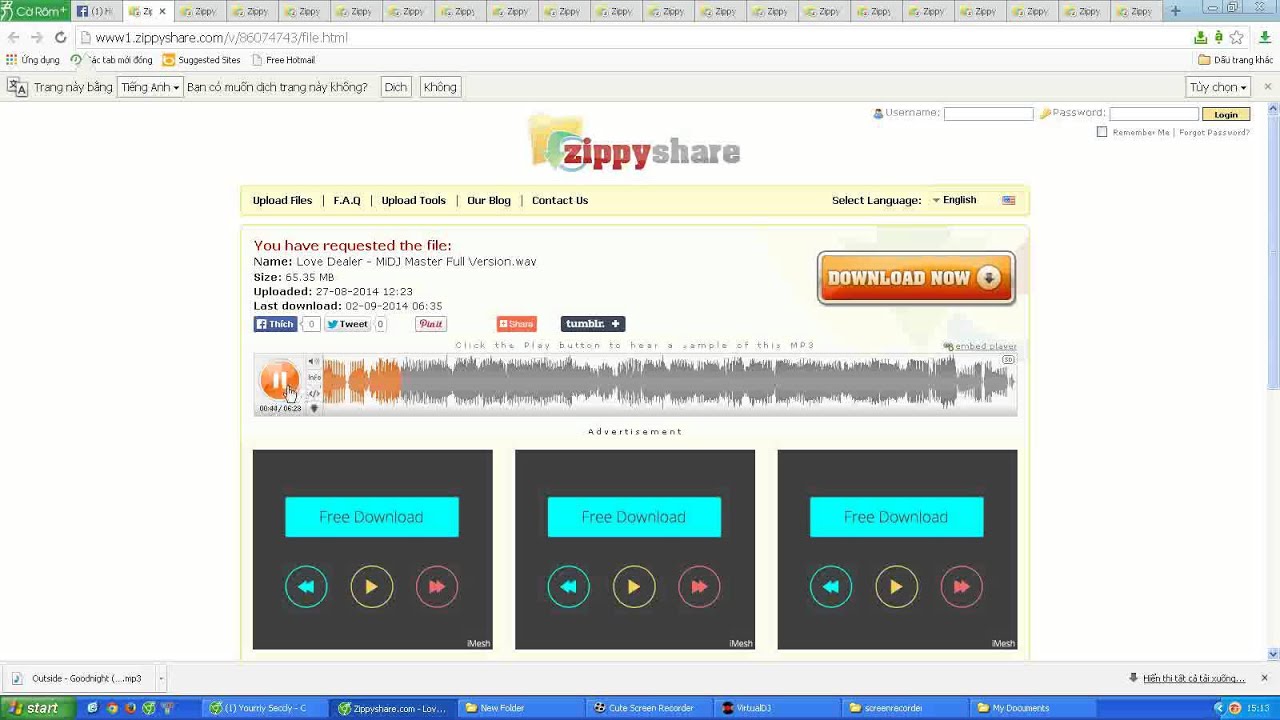Focus the Password input field
Viewport: 1280px width, 720px height.
[x=1153, y=114]
